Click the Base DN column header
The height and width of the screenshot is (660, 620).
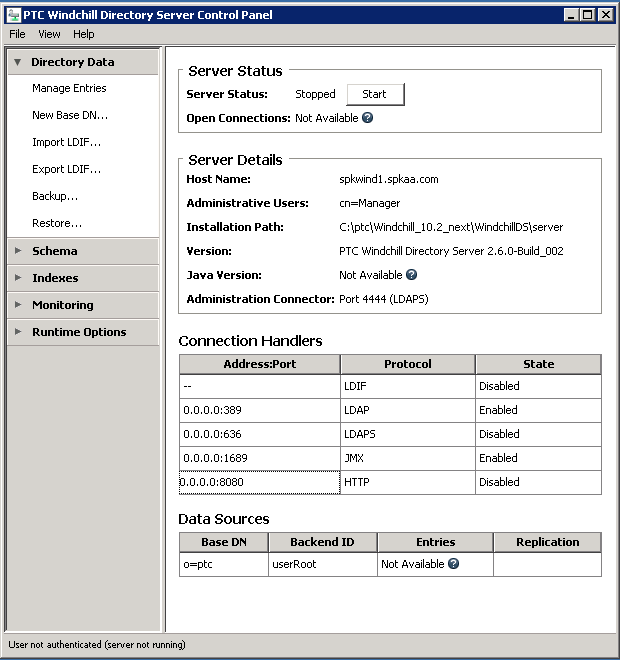[x=224, y=542]
